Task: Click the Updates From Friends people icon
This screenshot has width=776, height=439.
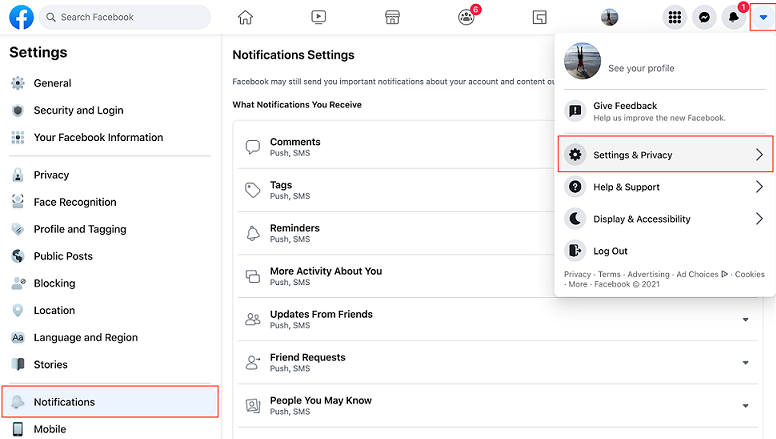Action: pos(253,319)
